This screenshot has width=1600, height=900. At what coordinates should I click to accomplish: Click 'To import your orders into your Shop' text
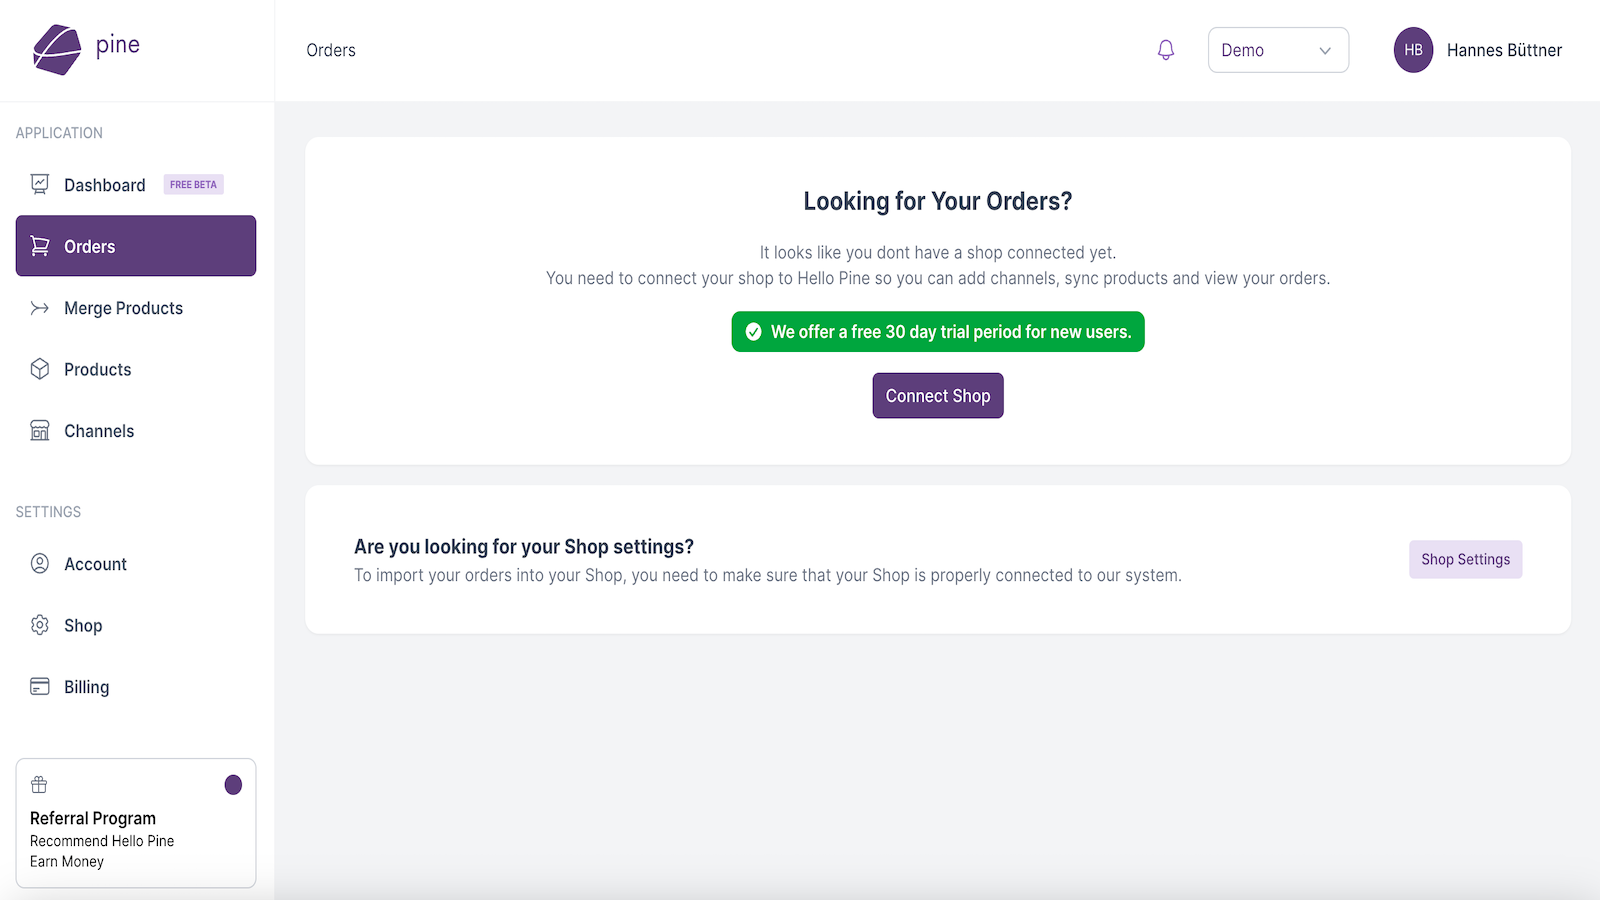(768, 575)
